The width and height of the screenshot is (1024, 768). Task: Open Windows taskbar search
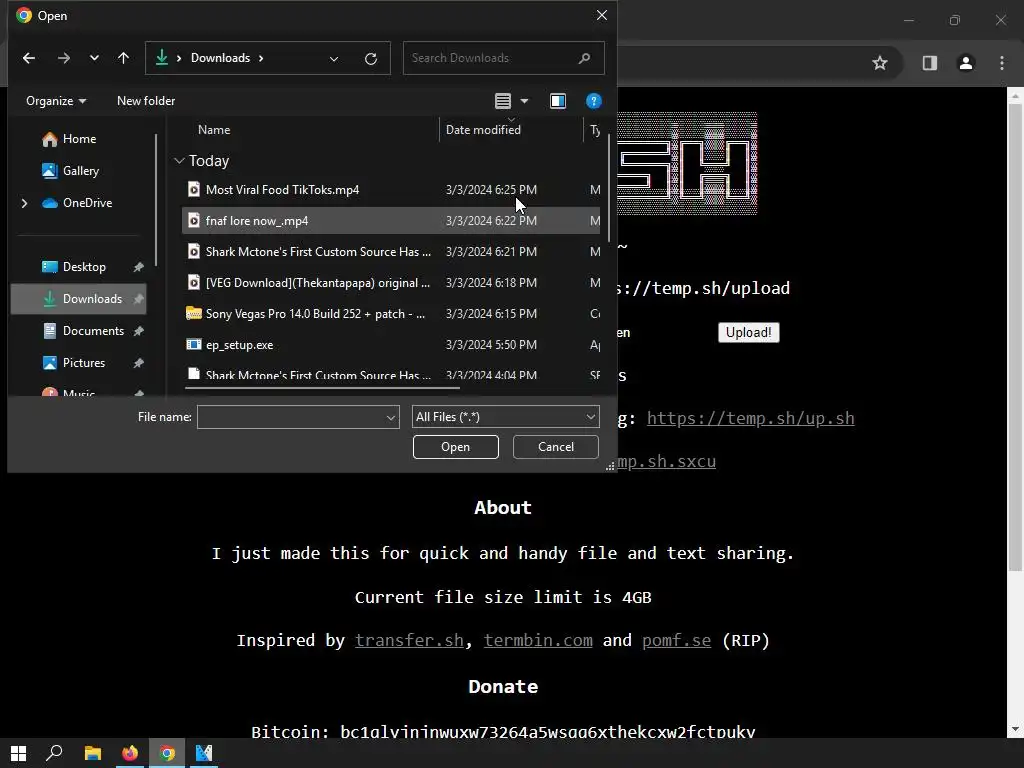click(x=54, y=753)
